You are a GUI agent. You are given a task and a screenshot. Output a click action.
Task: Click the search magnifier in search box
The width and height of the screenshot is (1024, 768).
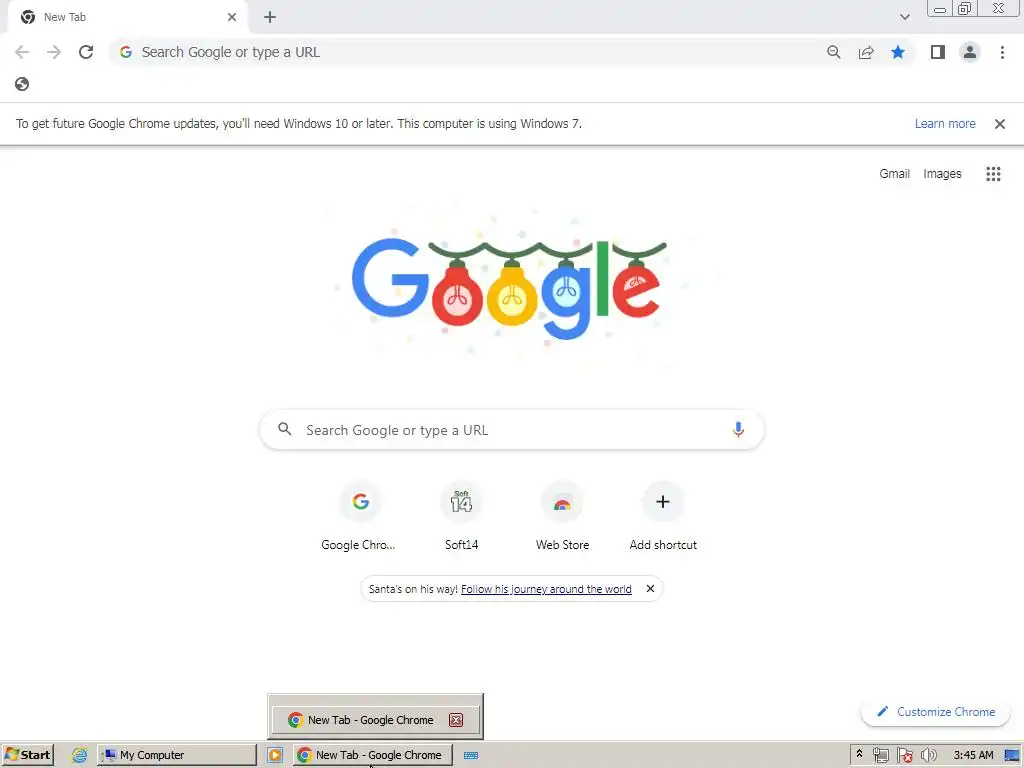285,430
